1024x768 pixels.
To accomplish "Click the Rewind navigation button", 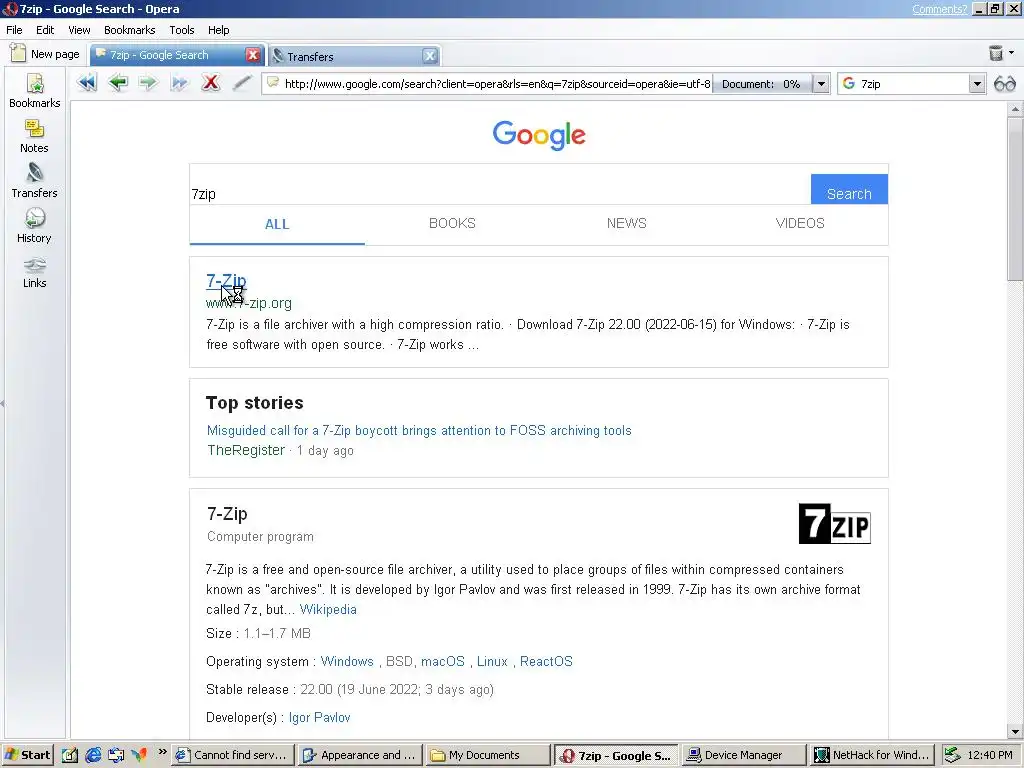I will point(86,83).
